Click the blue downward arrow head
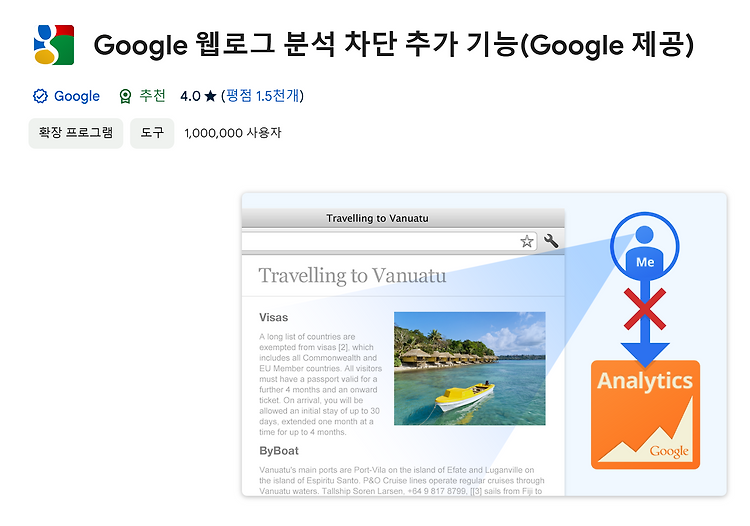750x526 pixels. pos(645,354)
